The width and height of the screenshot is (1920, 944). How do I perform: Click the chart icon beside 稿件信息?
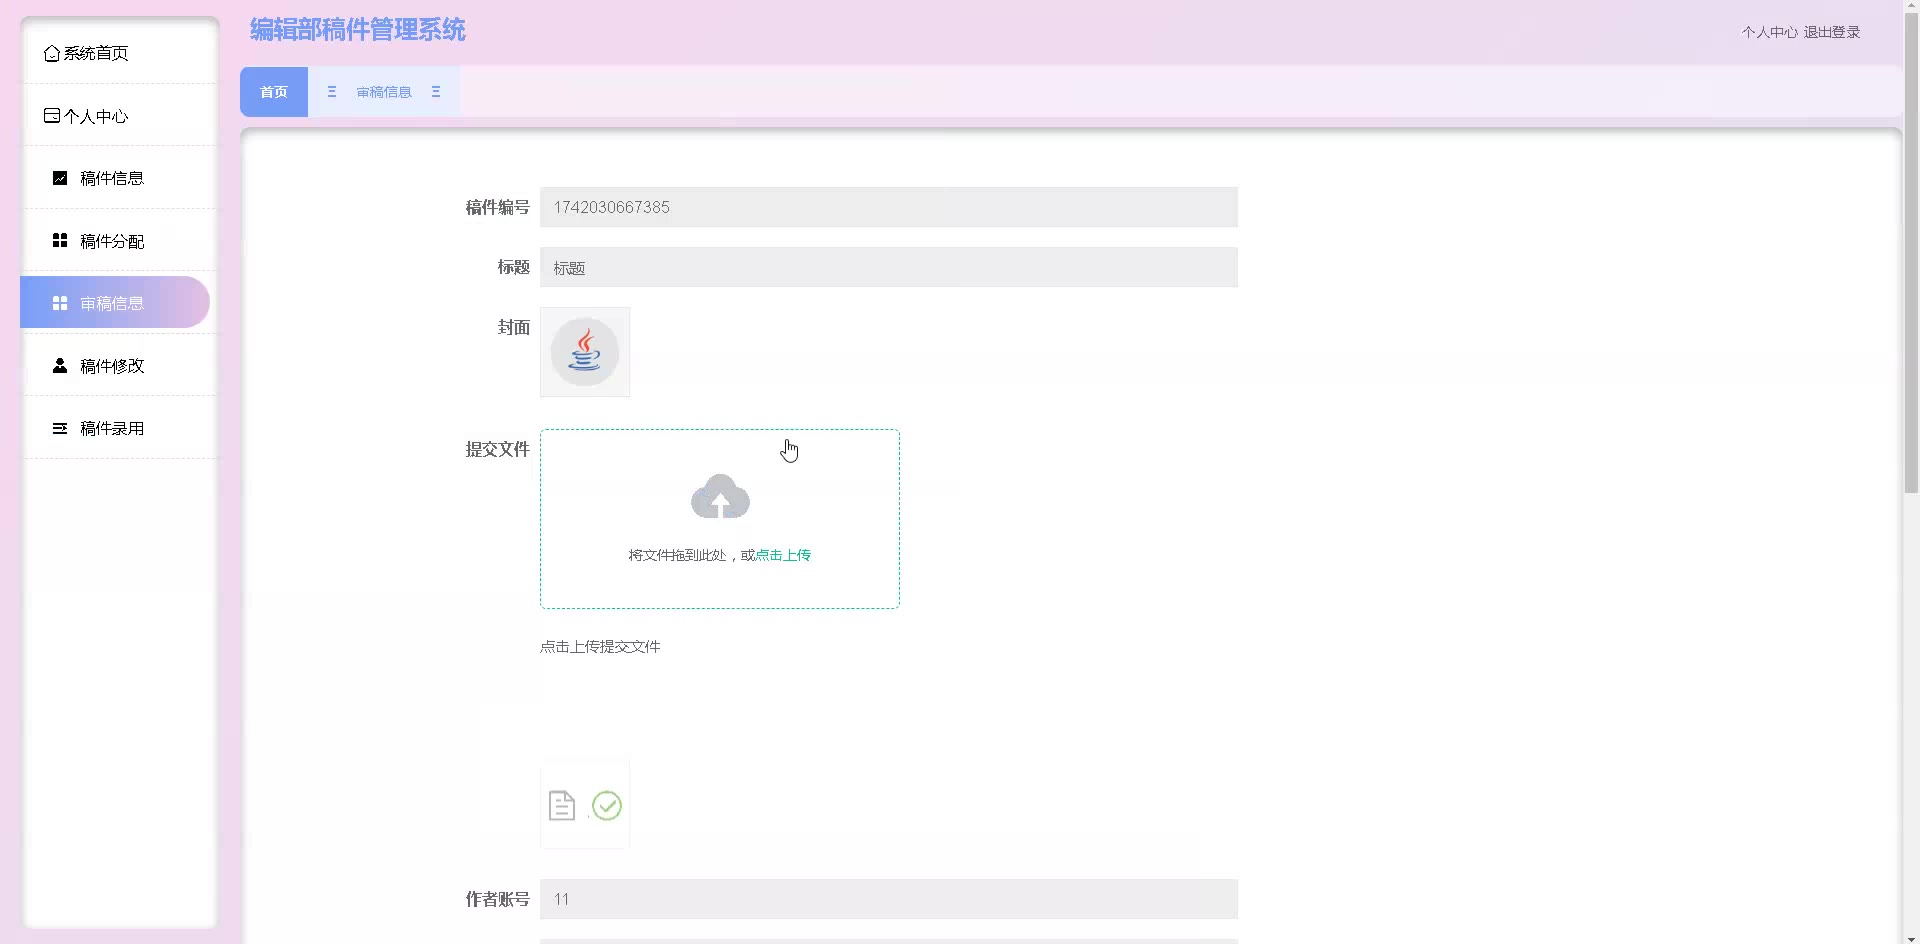click(60, 178)
